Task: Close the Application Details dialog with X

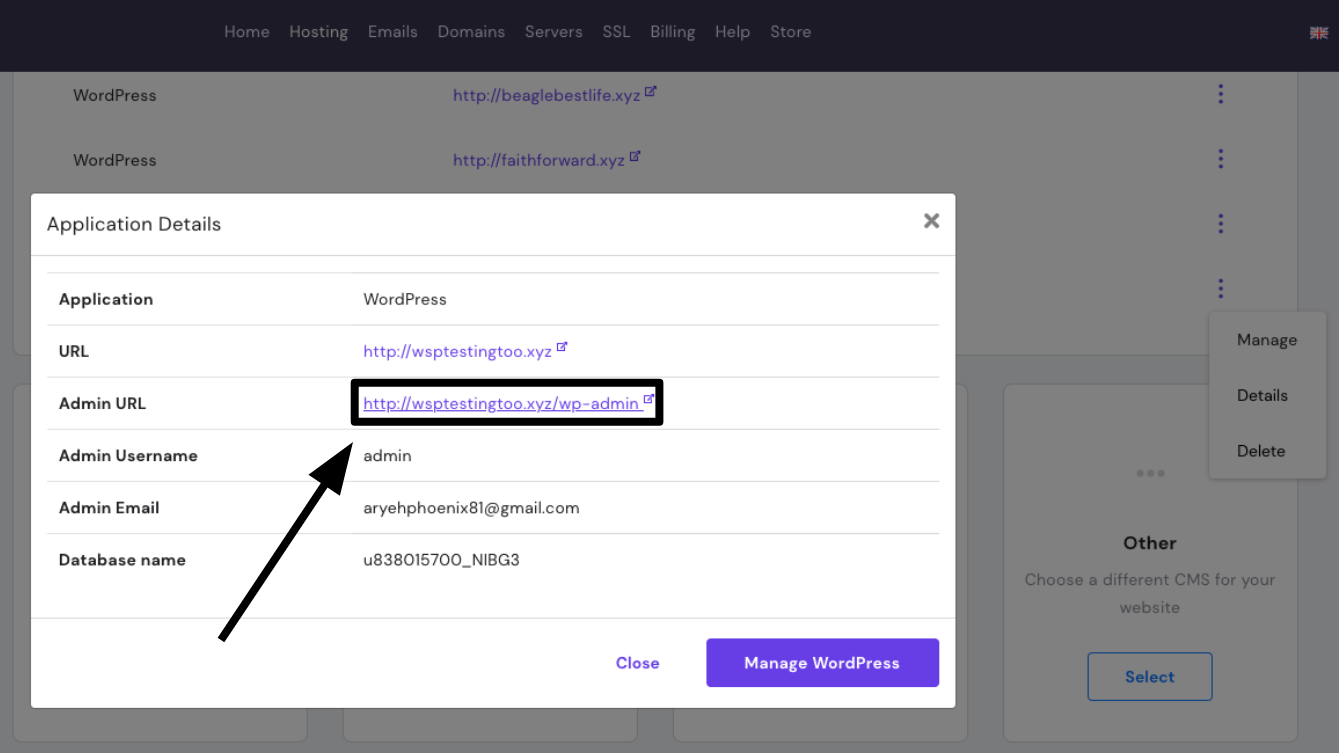Action: pyautogui.click(x=931, y=221)
